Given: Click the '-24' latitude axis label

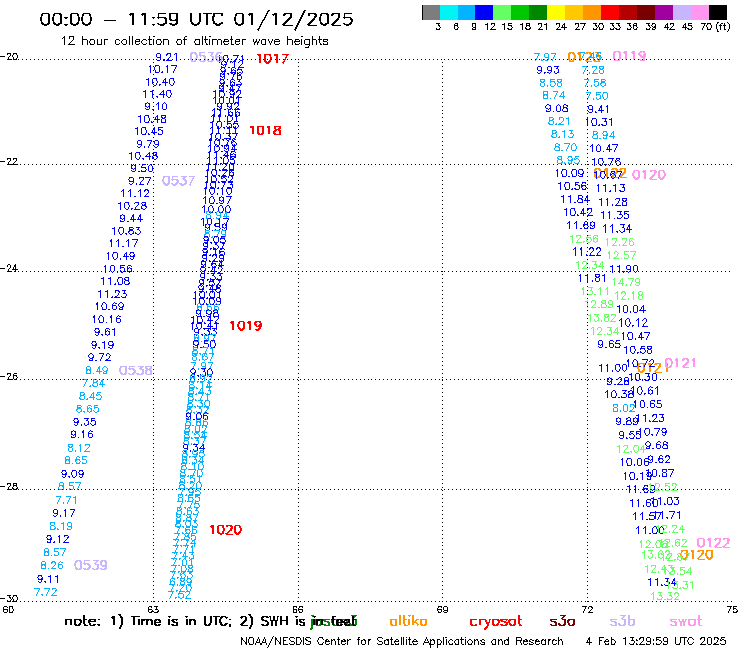Looking at the screenshot, I should (x=8, y=268).
